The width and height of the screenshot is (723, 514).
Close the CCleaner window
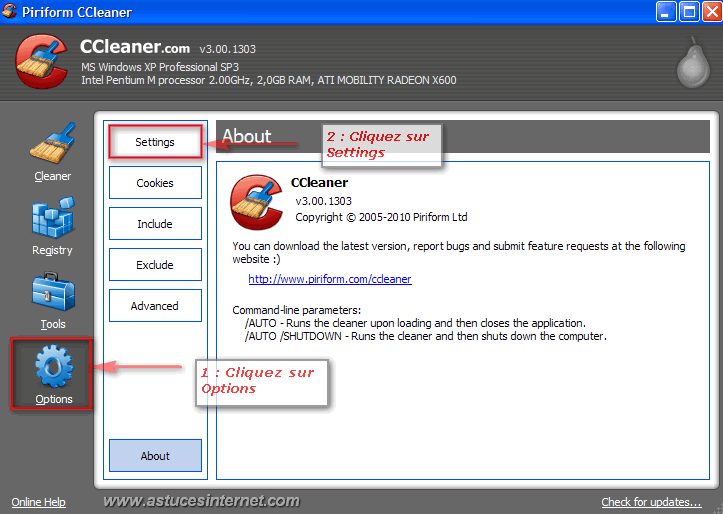coord(712,12)
